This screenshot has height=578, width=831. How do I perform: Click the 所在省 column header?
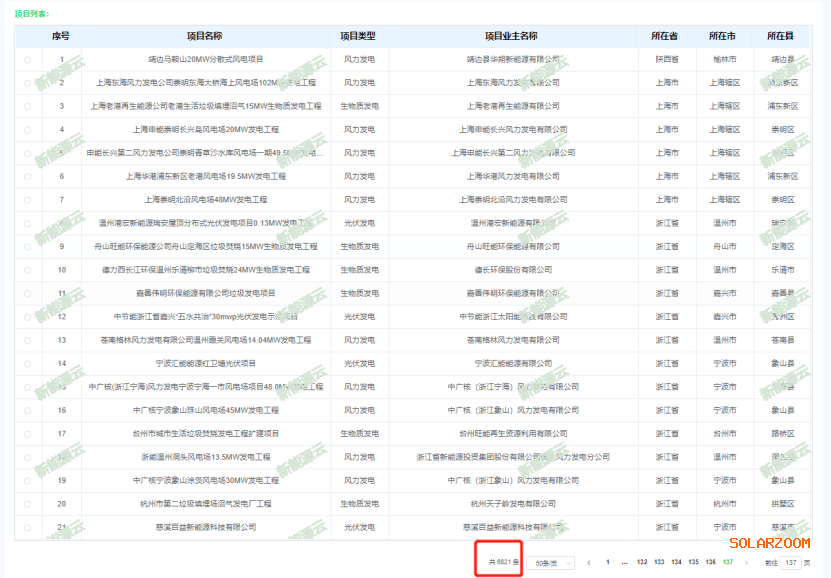[x=664, y=36]
